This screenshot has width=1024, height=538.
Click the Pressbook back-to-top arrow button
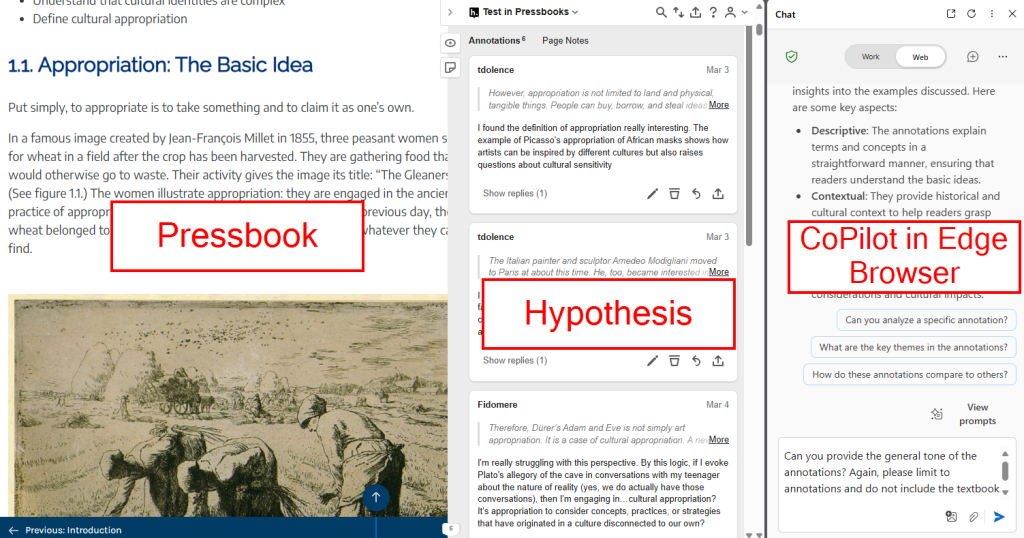click(376, 498)
